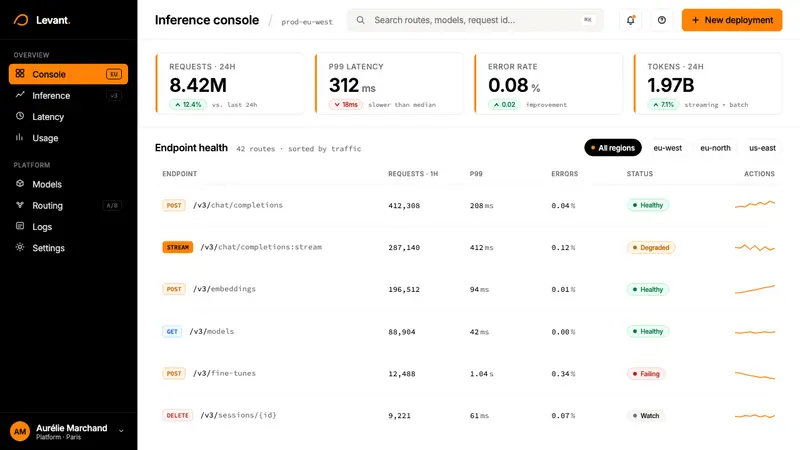Sort by Errors column header
Screen dimensions: 800x450
click(x=564, y=174)
